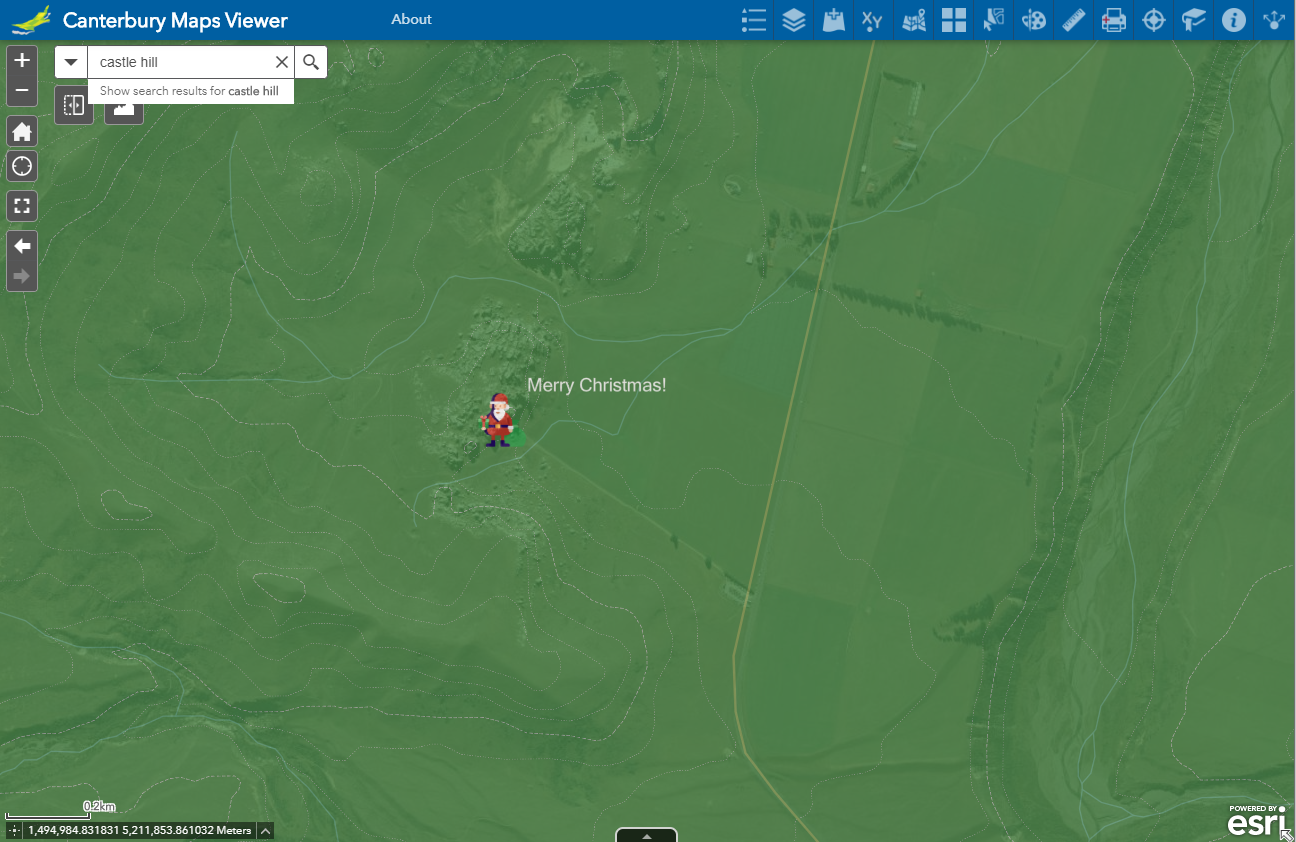Open the Swipe layer tool

tap(74, 105)
